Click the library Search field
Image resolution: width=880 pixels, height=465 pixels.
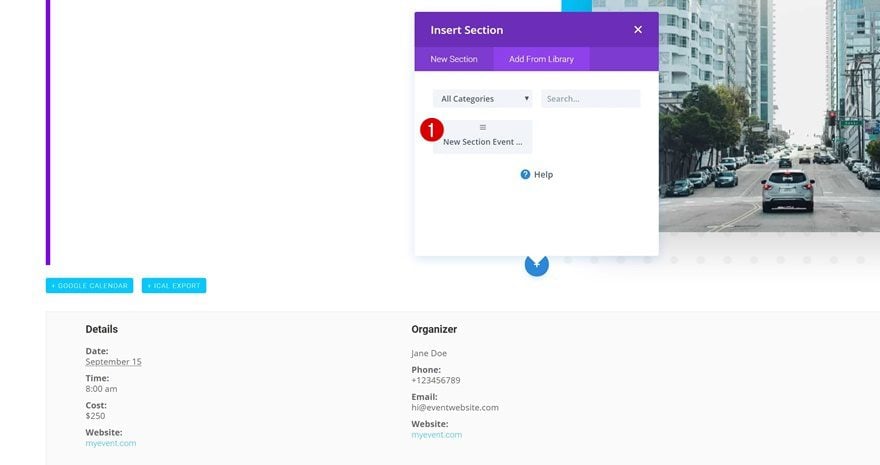click(x=590, y=99)
